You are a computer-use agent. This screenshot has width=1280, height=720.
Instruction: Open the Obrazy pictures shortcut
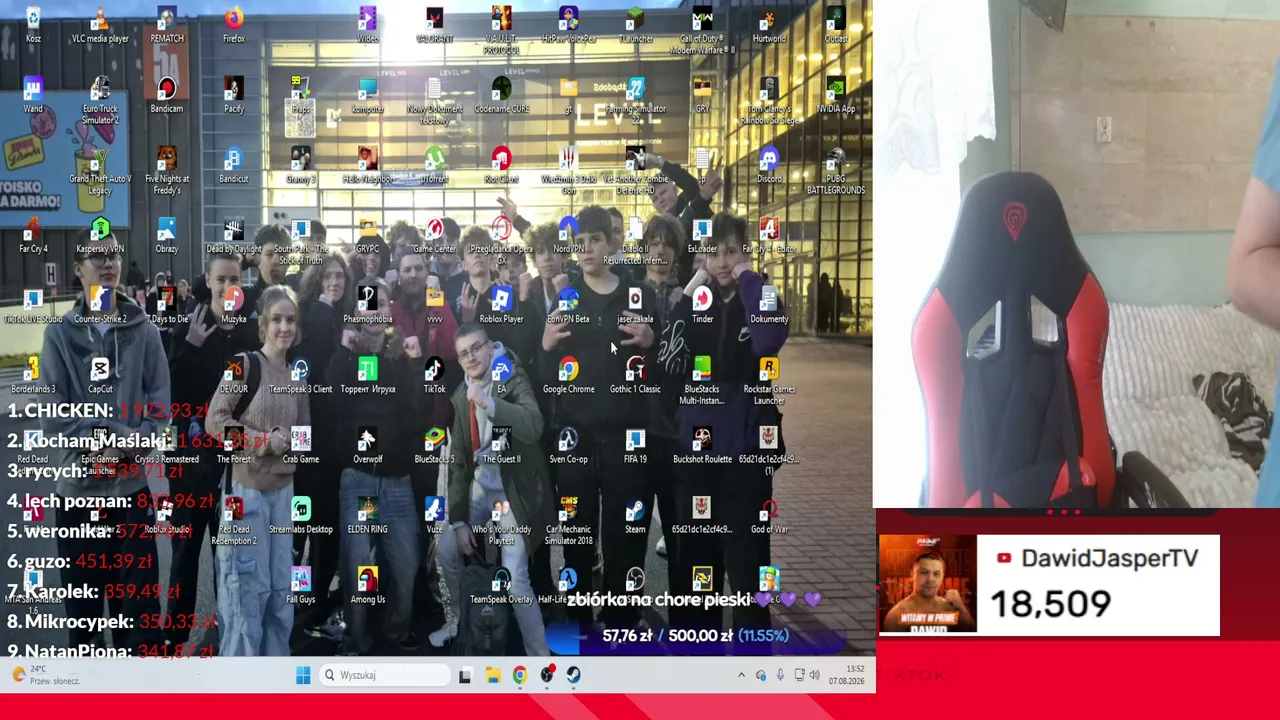click(x=167, y=236)
